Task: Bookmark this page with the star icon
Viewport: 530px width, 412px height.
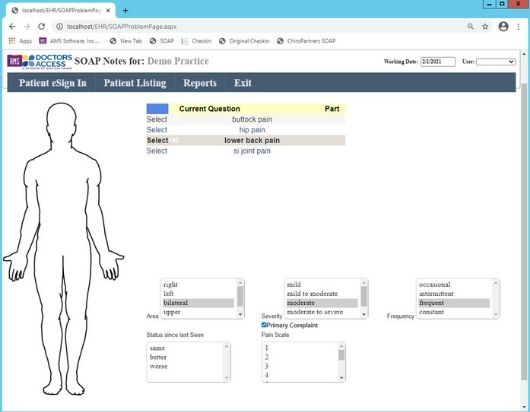Action: [x=485, y=26]
